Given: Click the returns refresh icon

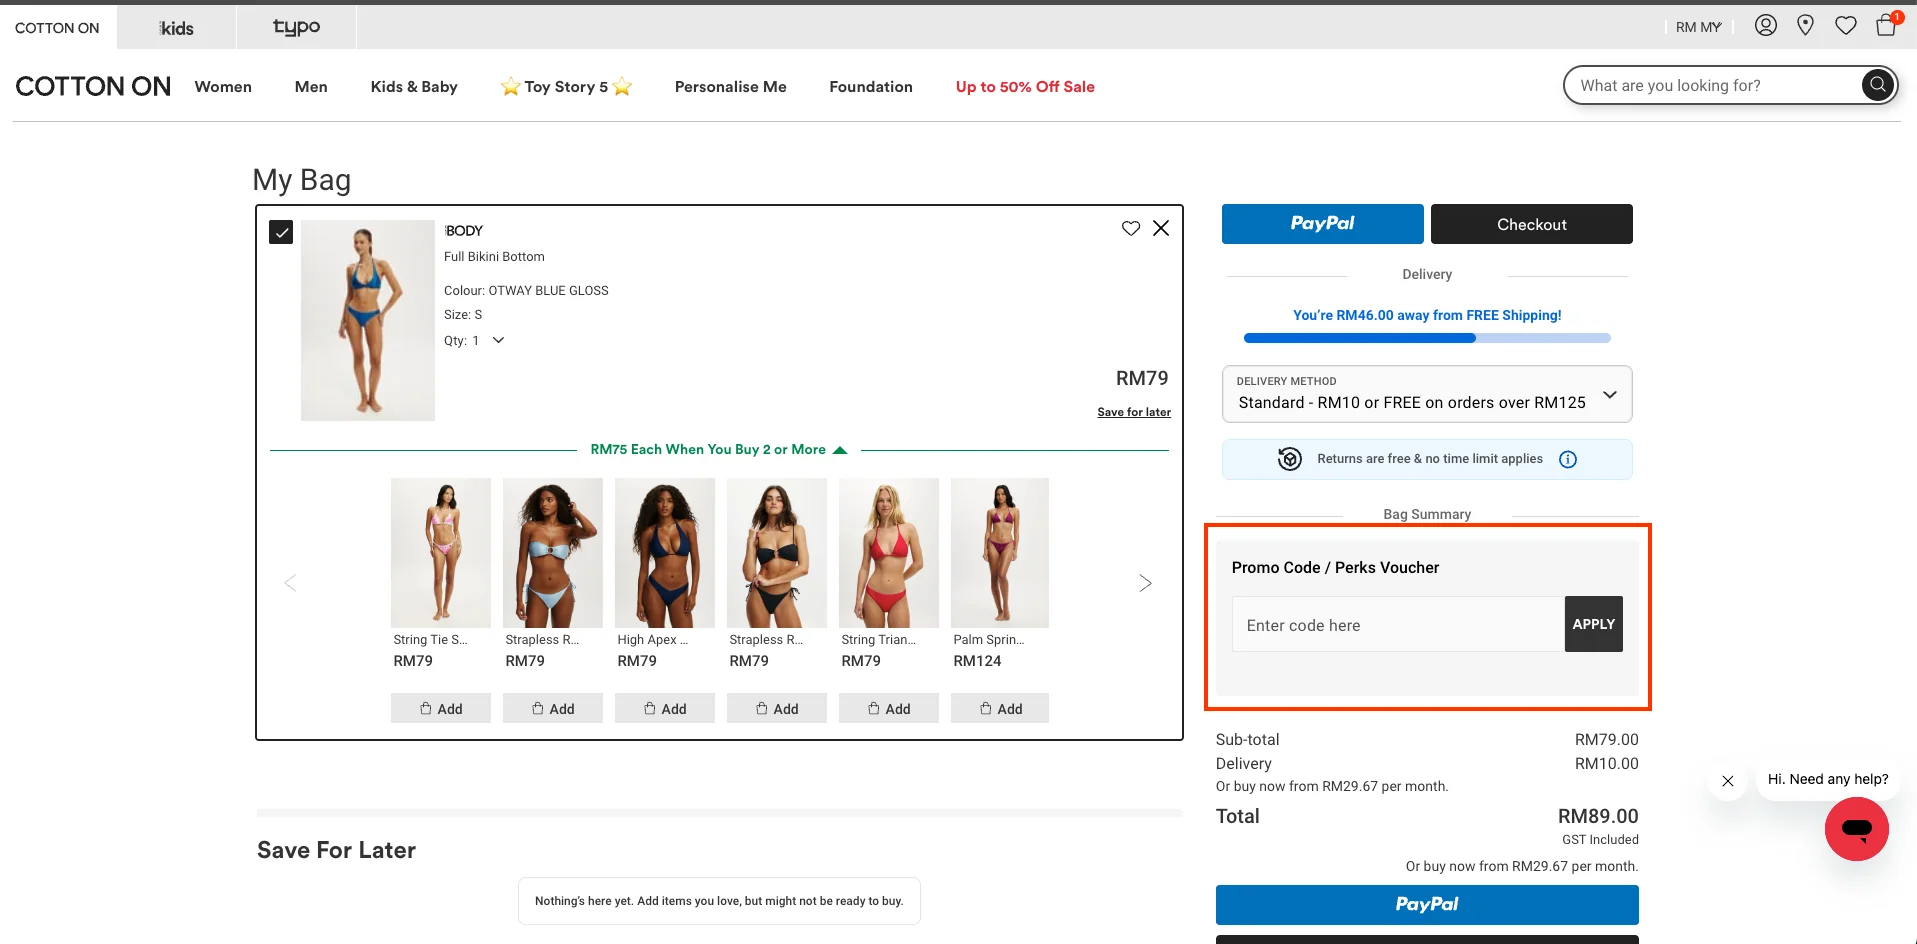Looking at the screenshot, I should pos(1289,459).
